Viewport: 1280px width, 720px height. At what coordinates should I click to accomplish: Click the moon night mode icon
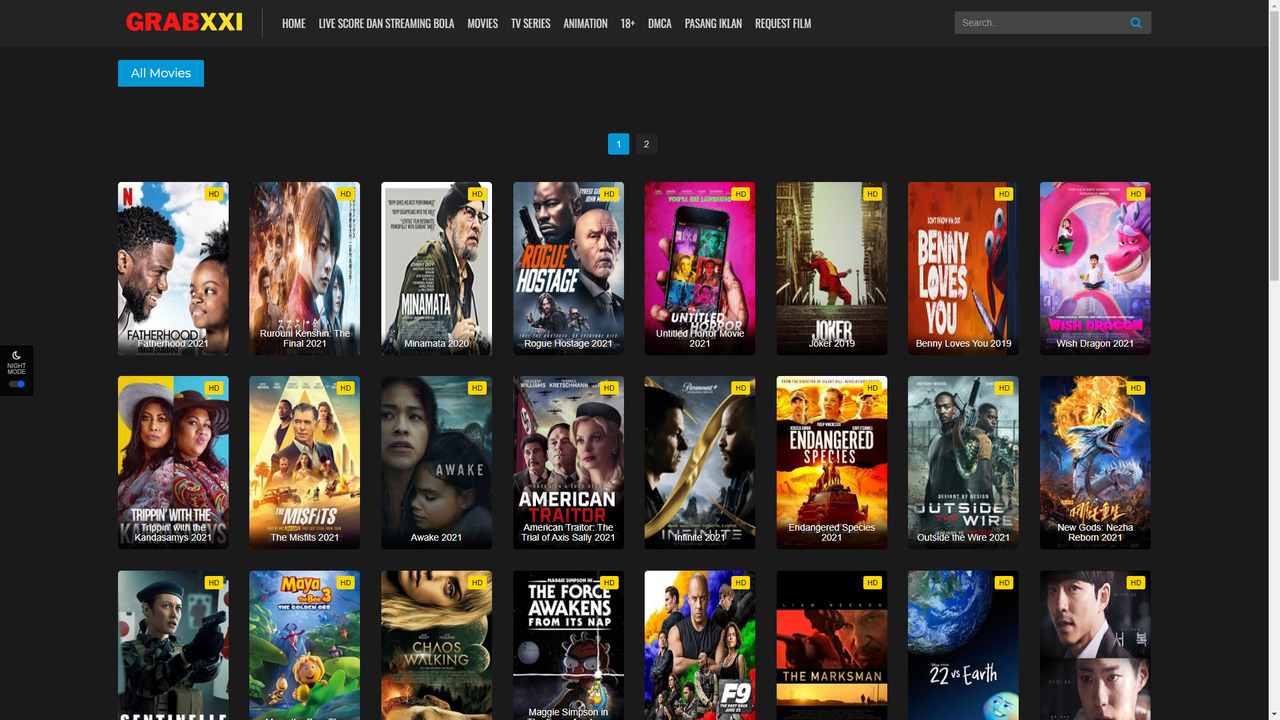click(x=17, y=355)
